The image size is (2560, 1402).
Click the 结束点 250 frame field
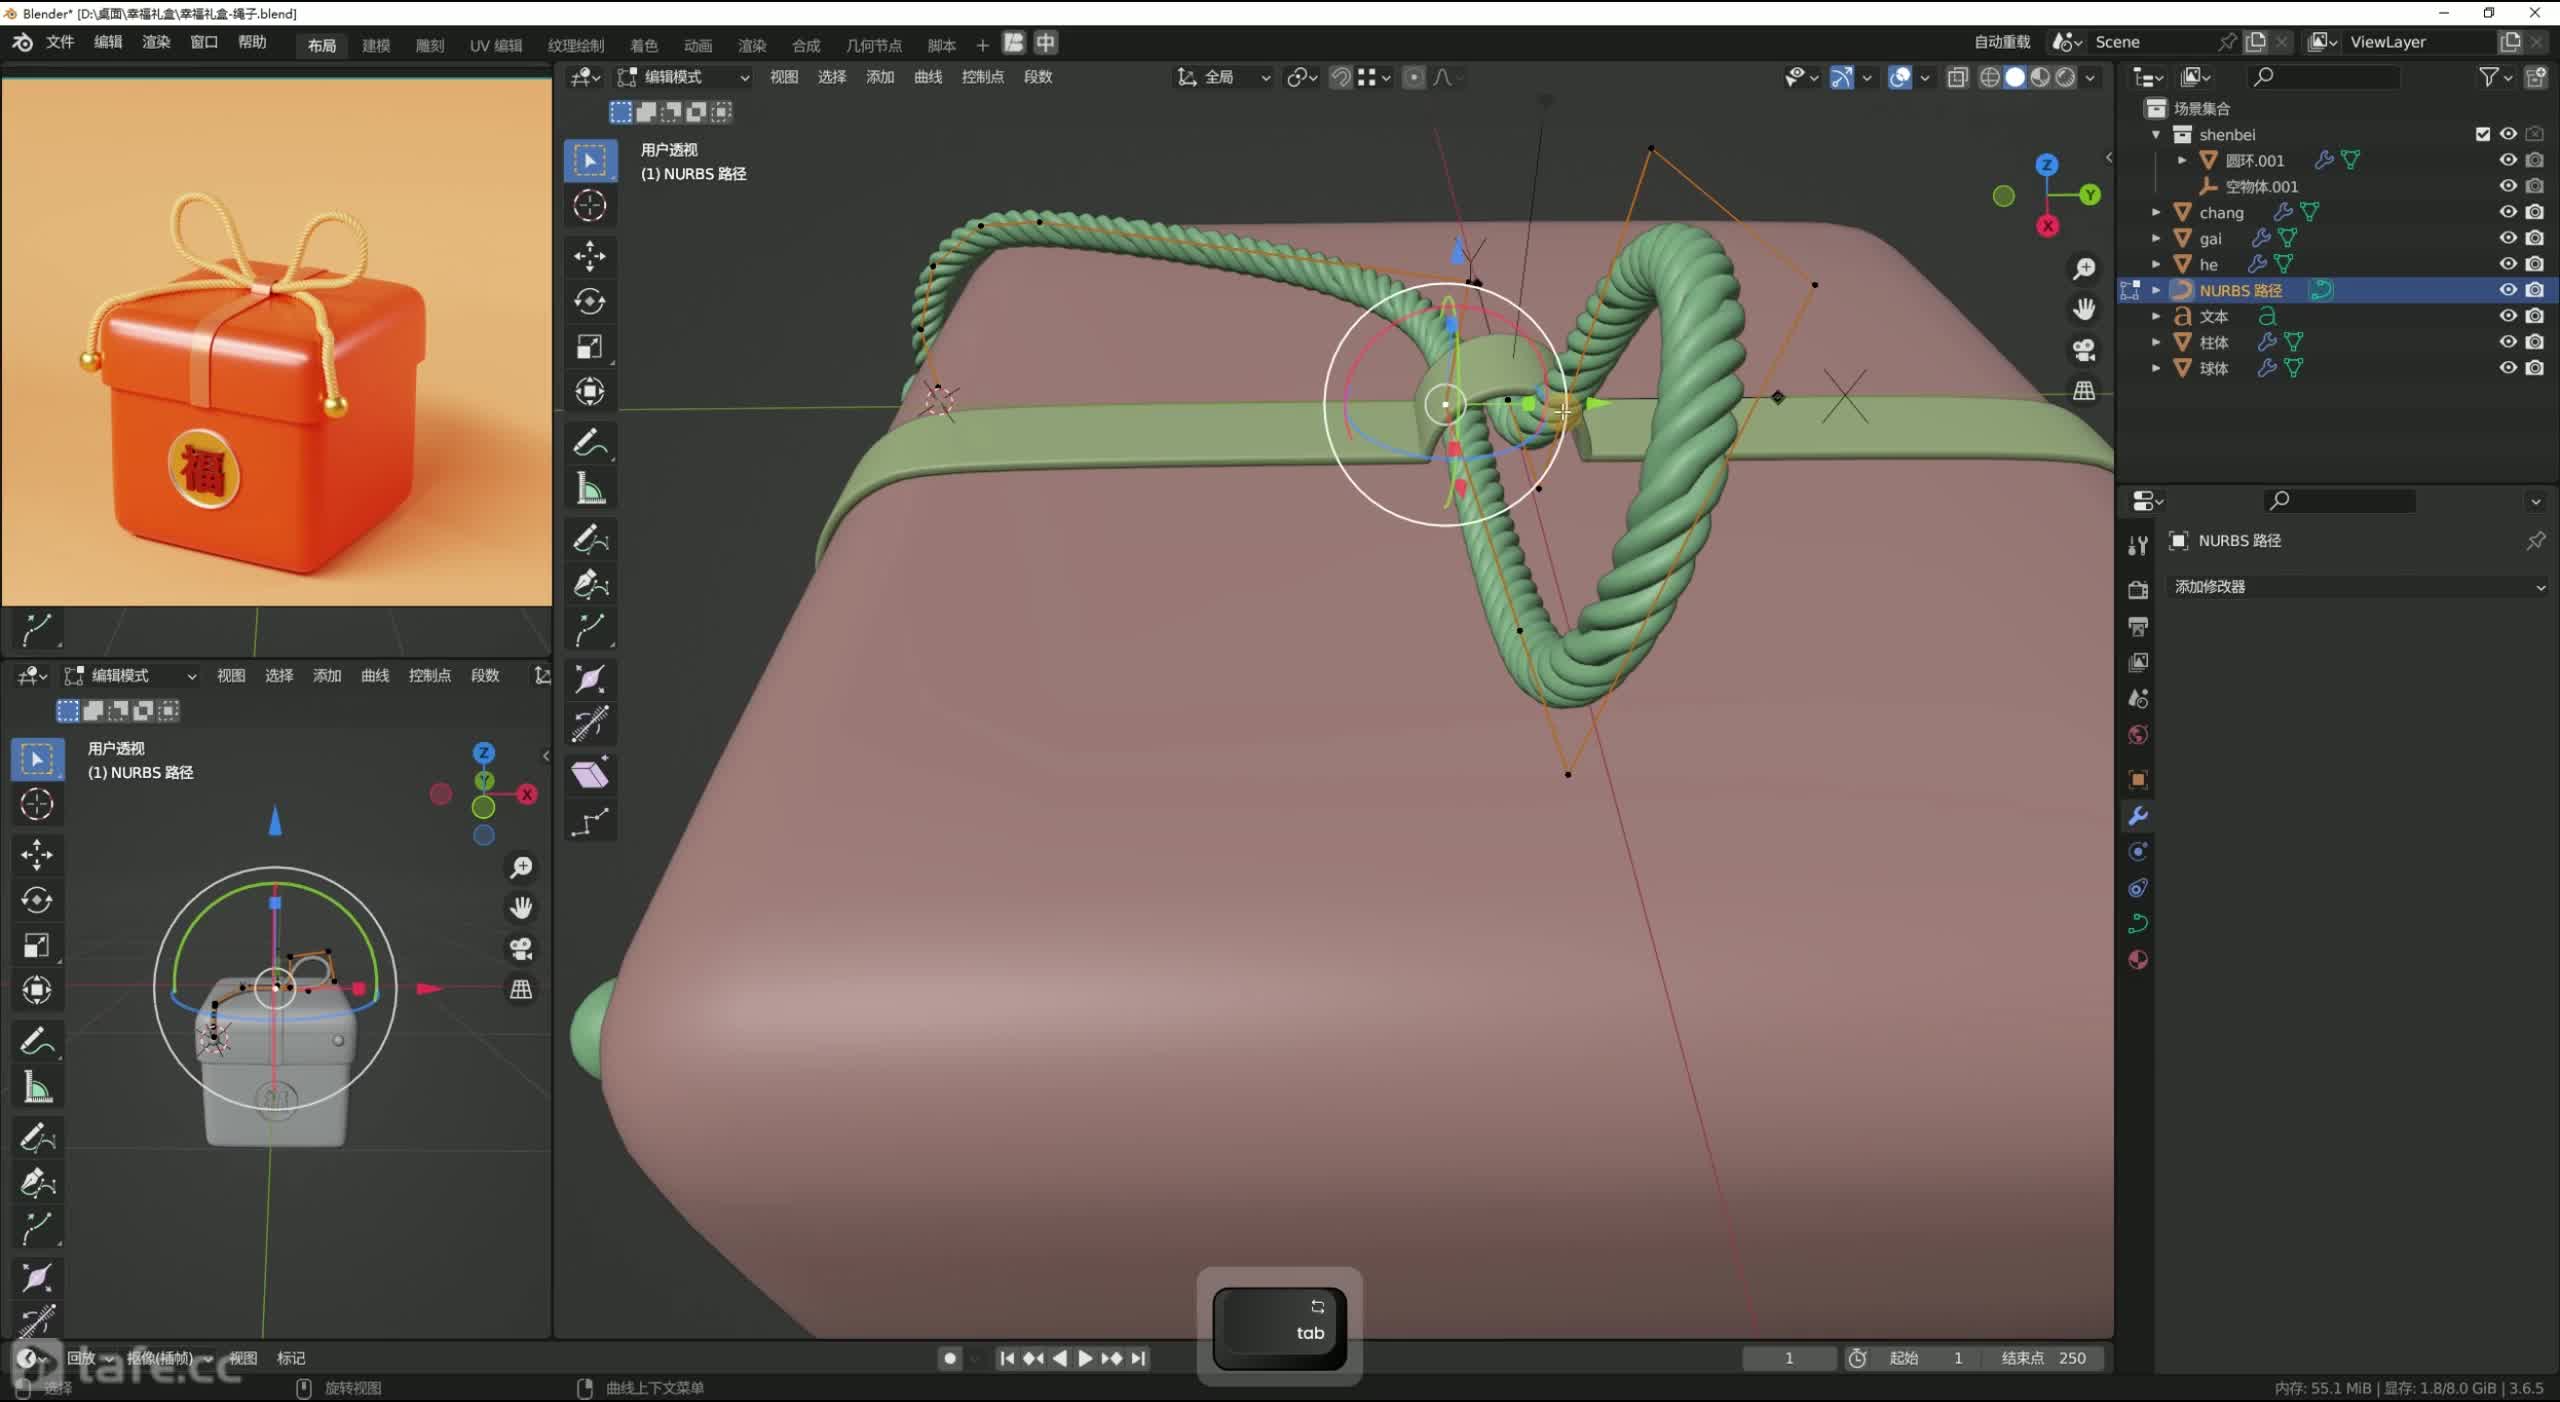click(x=2044, y=1358)
